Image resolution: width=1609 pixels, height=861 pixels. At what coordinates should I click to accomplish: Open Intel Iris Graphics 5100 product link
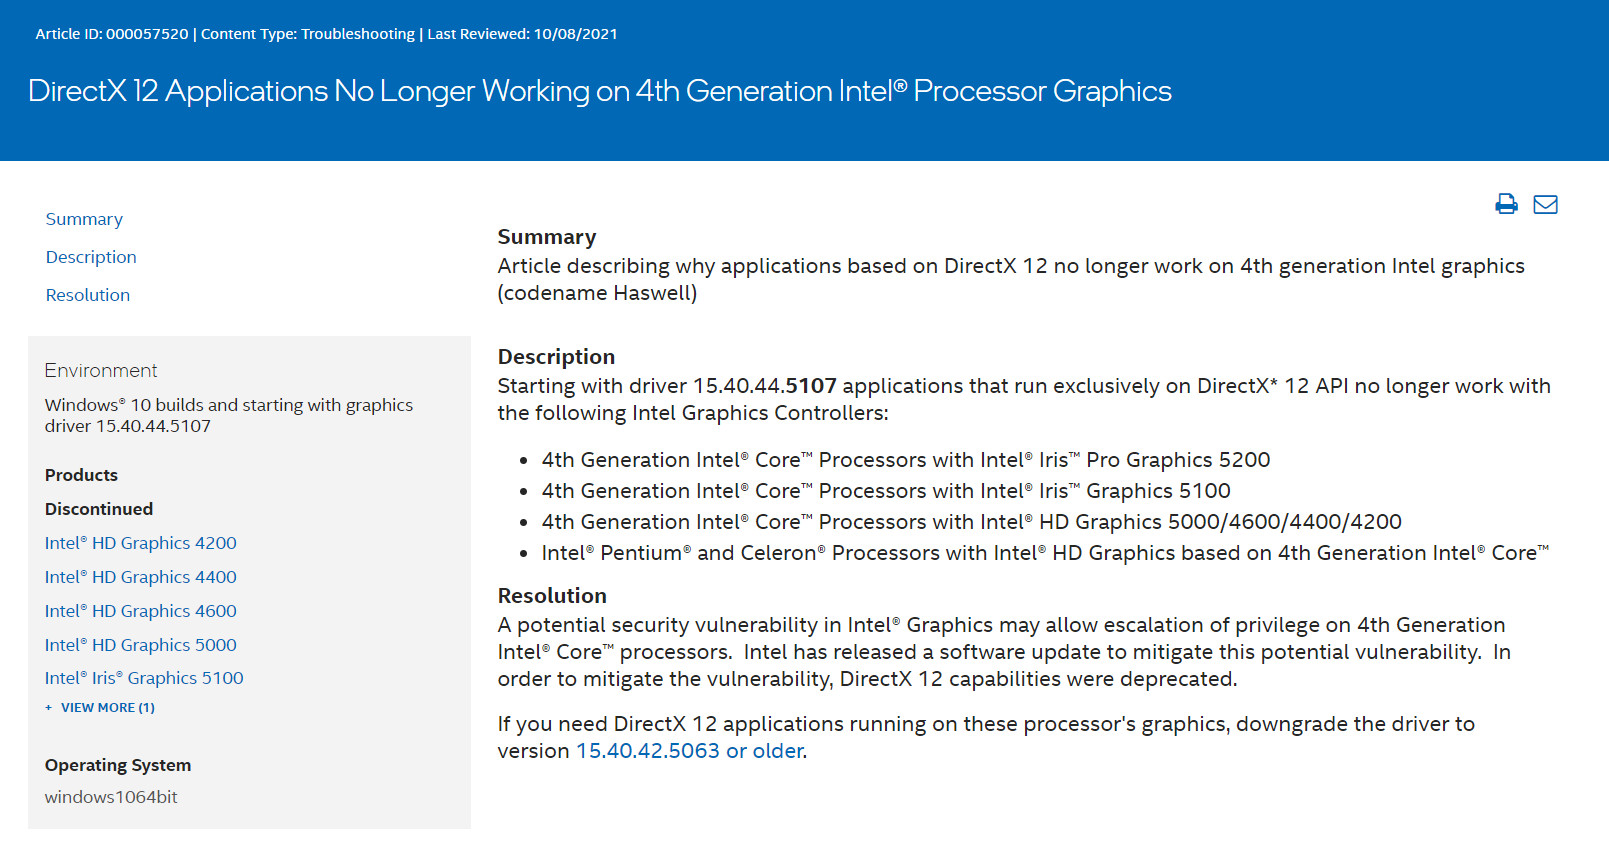[x=144, y=678]
